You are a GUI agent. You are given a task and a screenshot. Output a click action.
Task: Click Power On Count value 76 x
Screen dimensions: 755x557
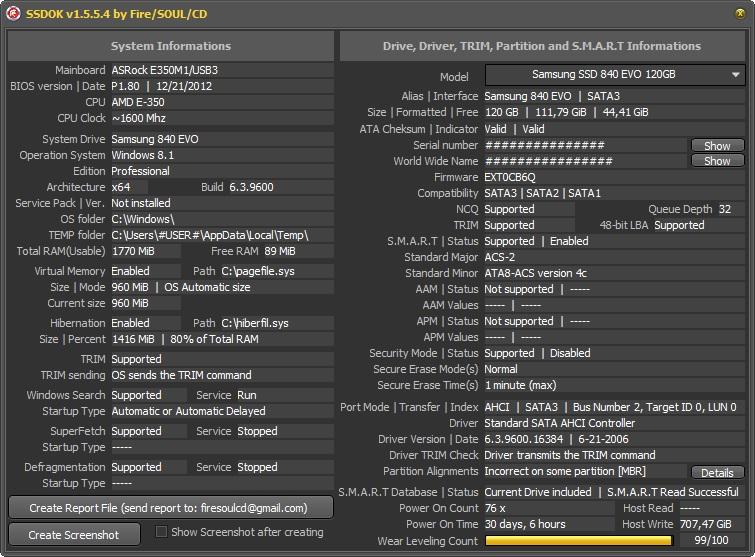click(495, 508)
